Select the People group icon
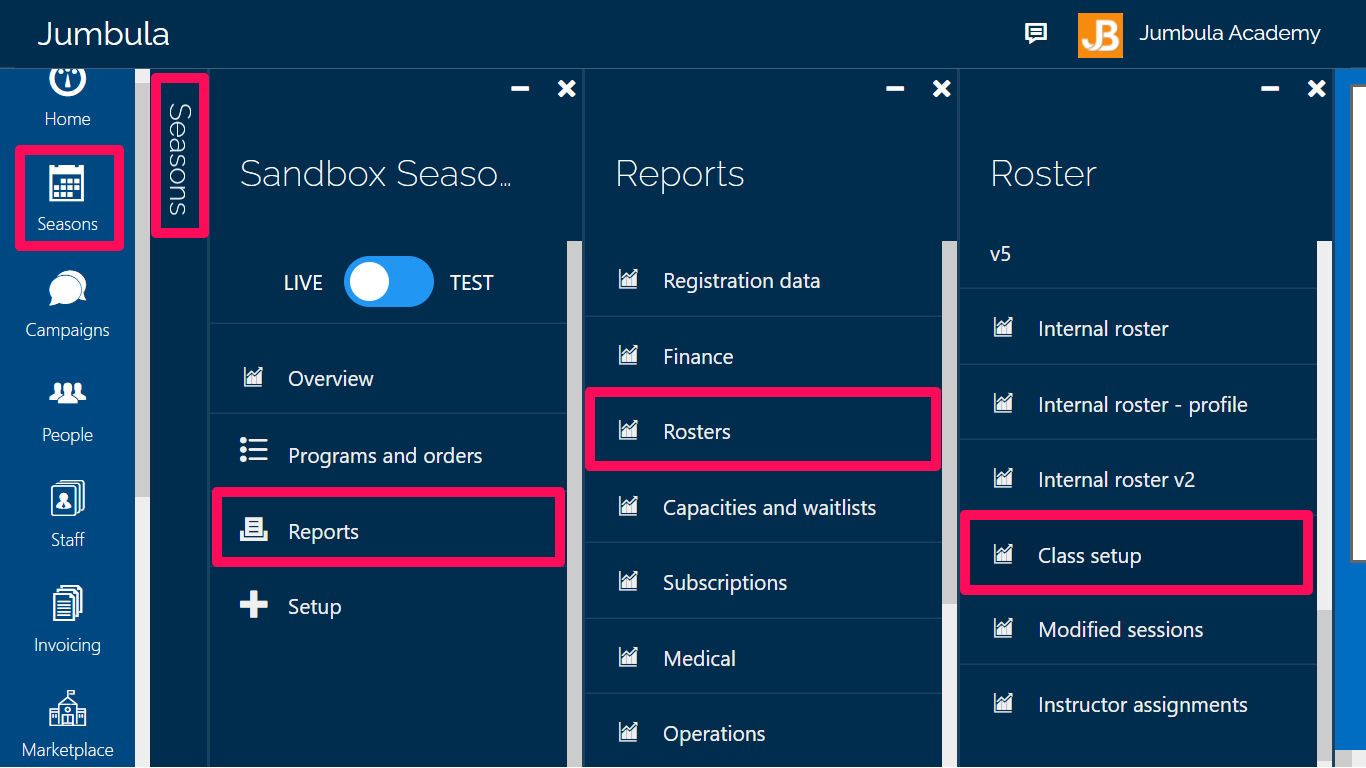The image size is (1366, 768). pyautogui.click(x=67, y=393)
